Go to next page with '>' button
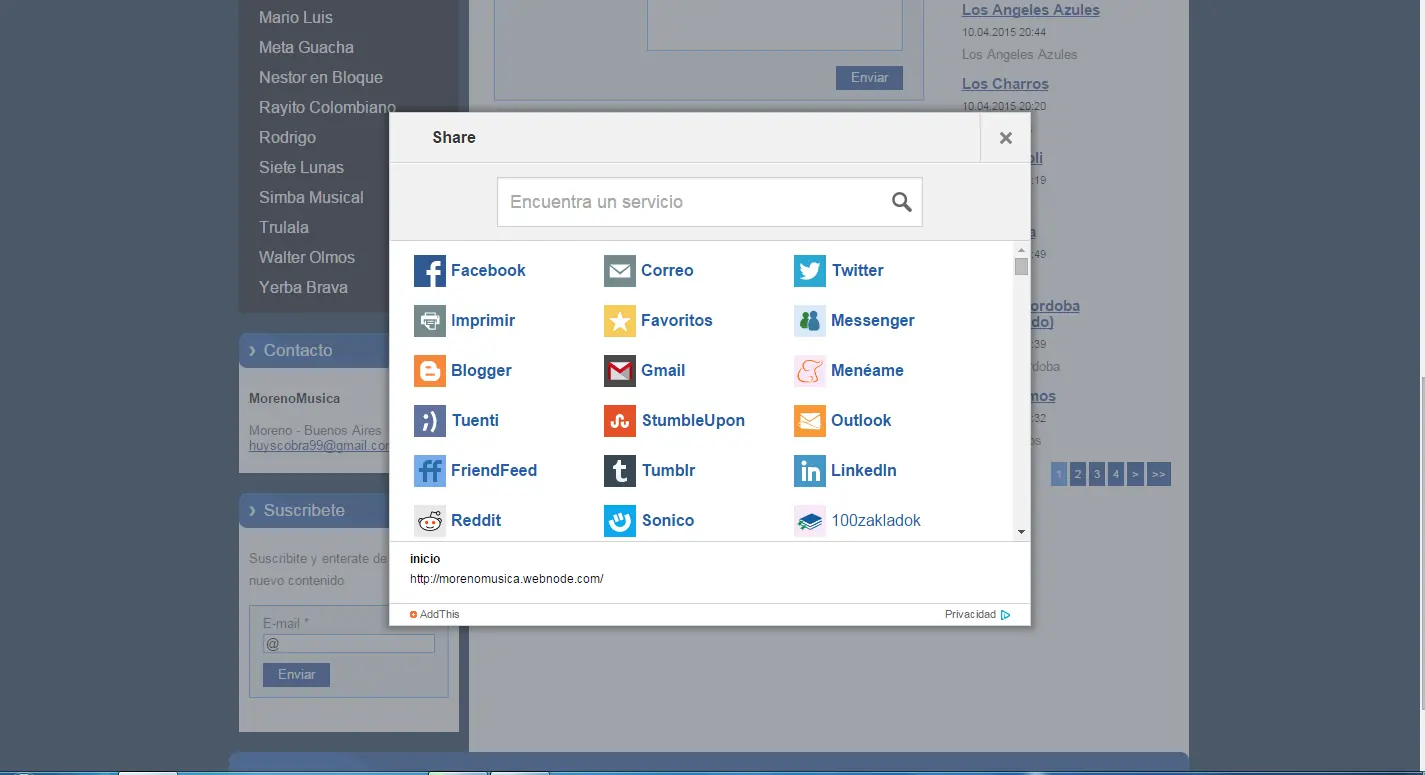Screen dimensions: 1425x775 (x=1135, y=475)
